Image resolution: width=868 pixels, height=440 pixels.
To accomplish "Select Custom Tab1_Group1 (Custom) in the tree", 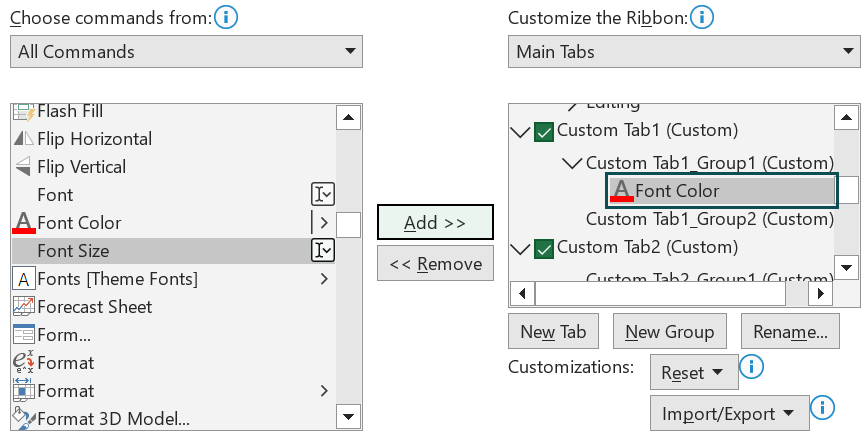I will 710,163.
